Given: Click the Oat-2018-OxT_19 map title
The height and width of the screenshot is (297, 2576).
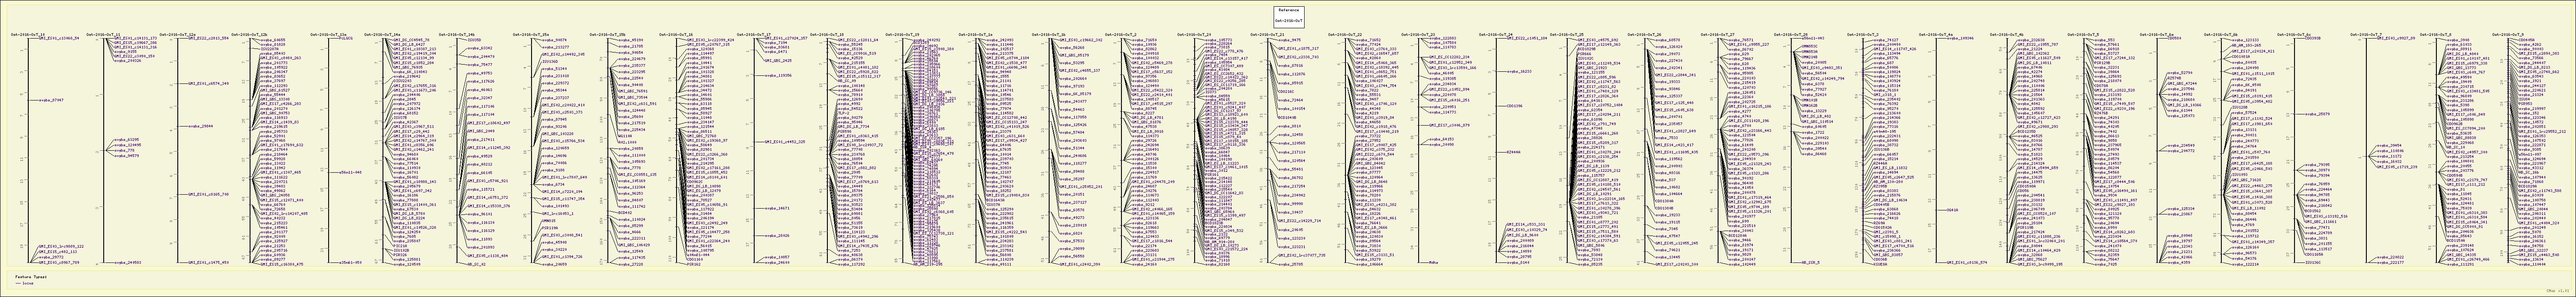Looking at the screenshot, I should (903, 34).
